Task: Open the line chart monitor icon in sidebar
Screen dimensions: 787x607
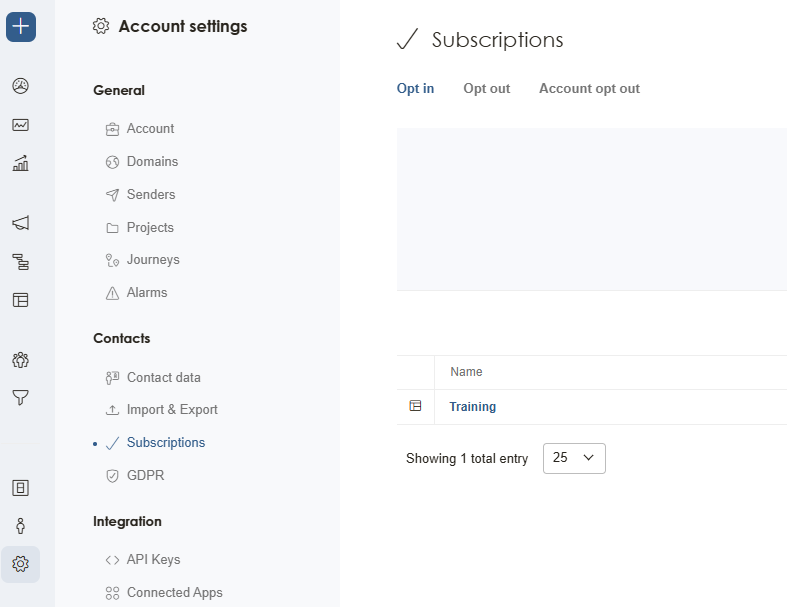Action: (20, 125)
